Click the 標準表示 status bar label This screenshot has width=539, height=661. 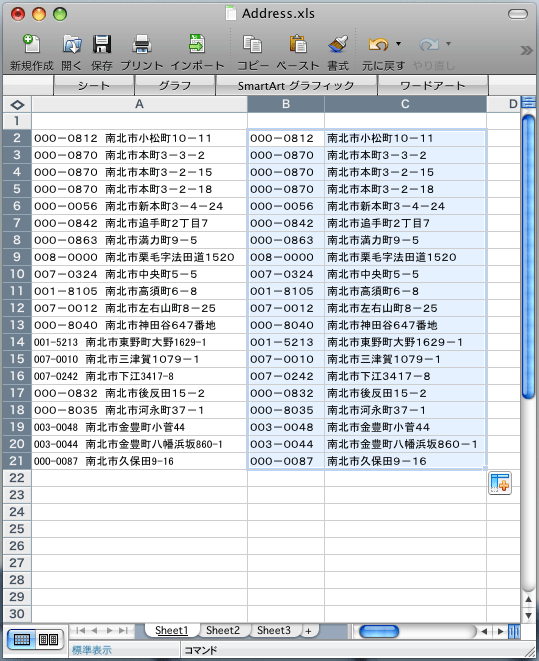(x=91, y=650)
